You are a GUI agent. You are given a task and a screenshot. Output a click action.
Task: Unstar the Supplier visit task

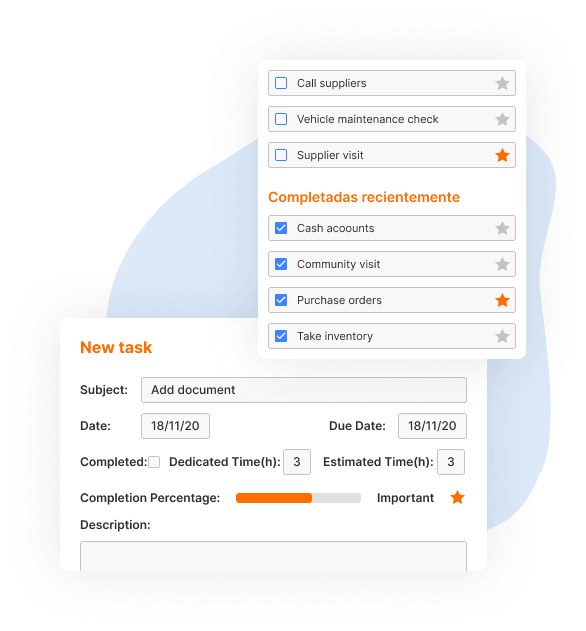point(502,155)
